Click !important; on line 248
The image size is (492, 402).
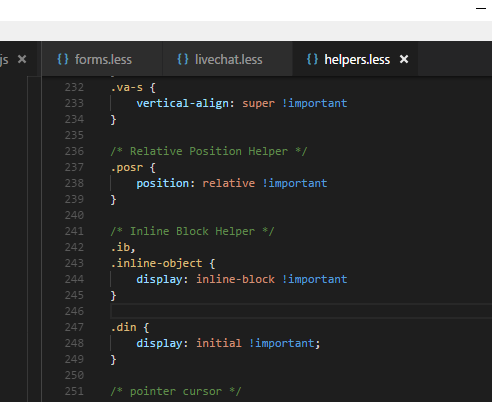[285, 343]
